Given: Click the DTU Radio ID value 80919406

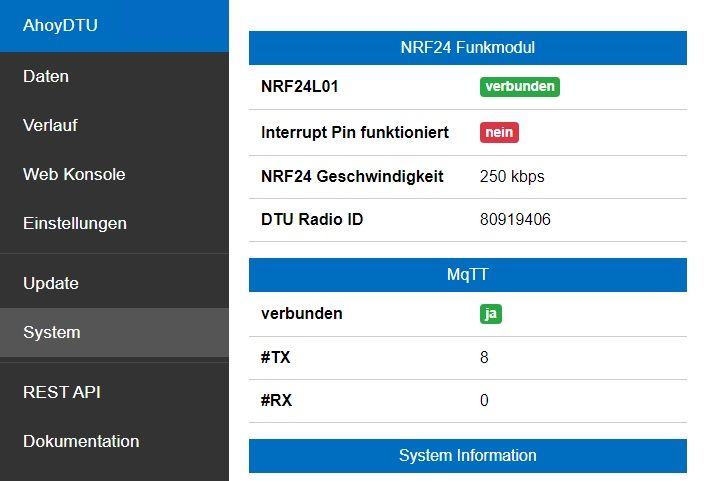Looking at the screenshot, I should 515,219.
